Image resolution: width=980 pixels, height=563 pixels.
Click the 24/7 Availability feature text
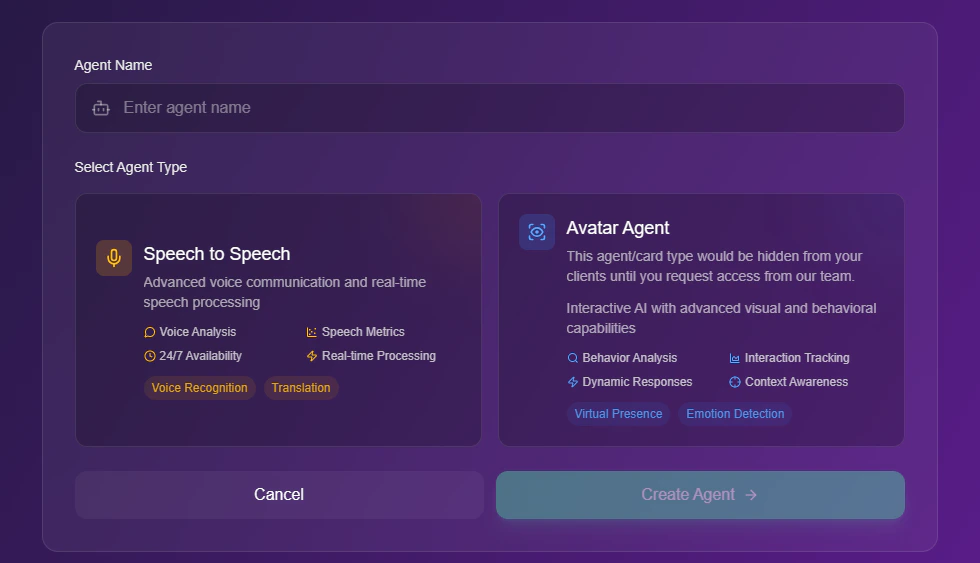pos(200,356)
